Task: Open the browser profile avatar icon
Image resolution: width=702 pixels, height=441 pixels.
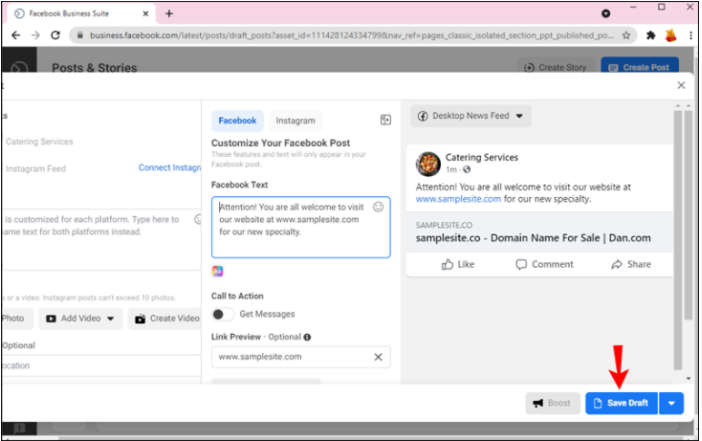Action: coord(671,35)
